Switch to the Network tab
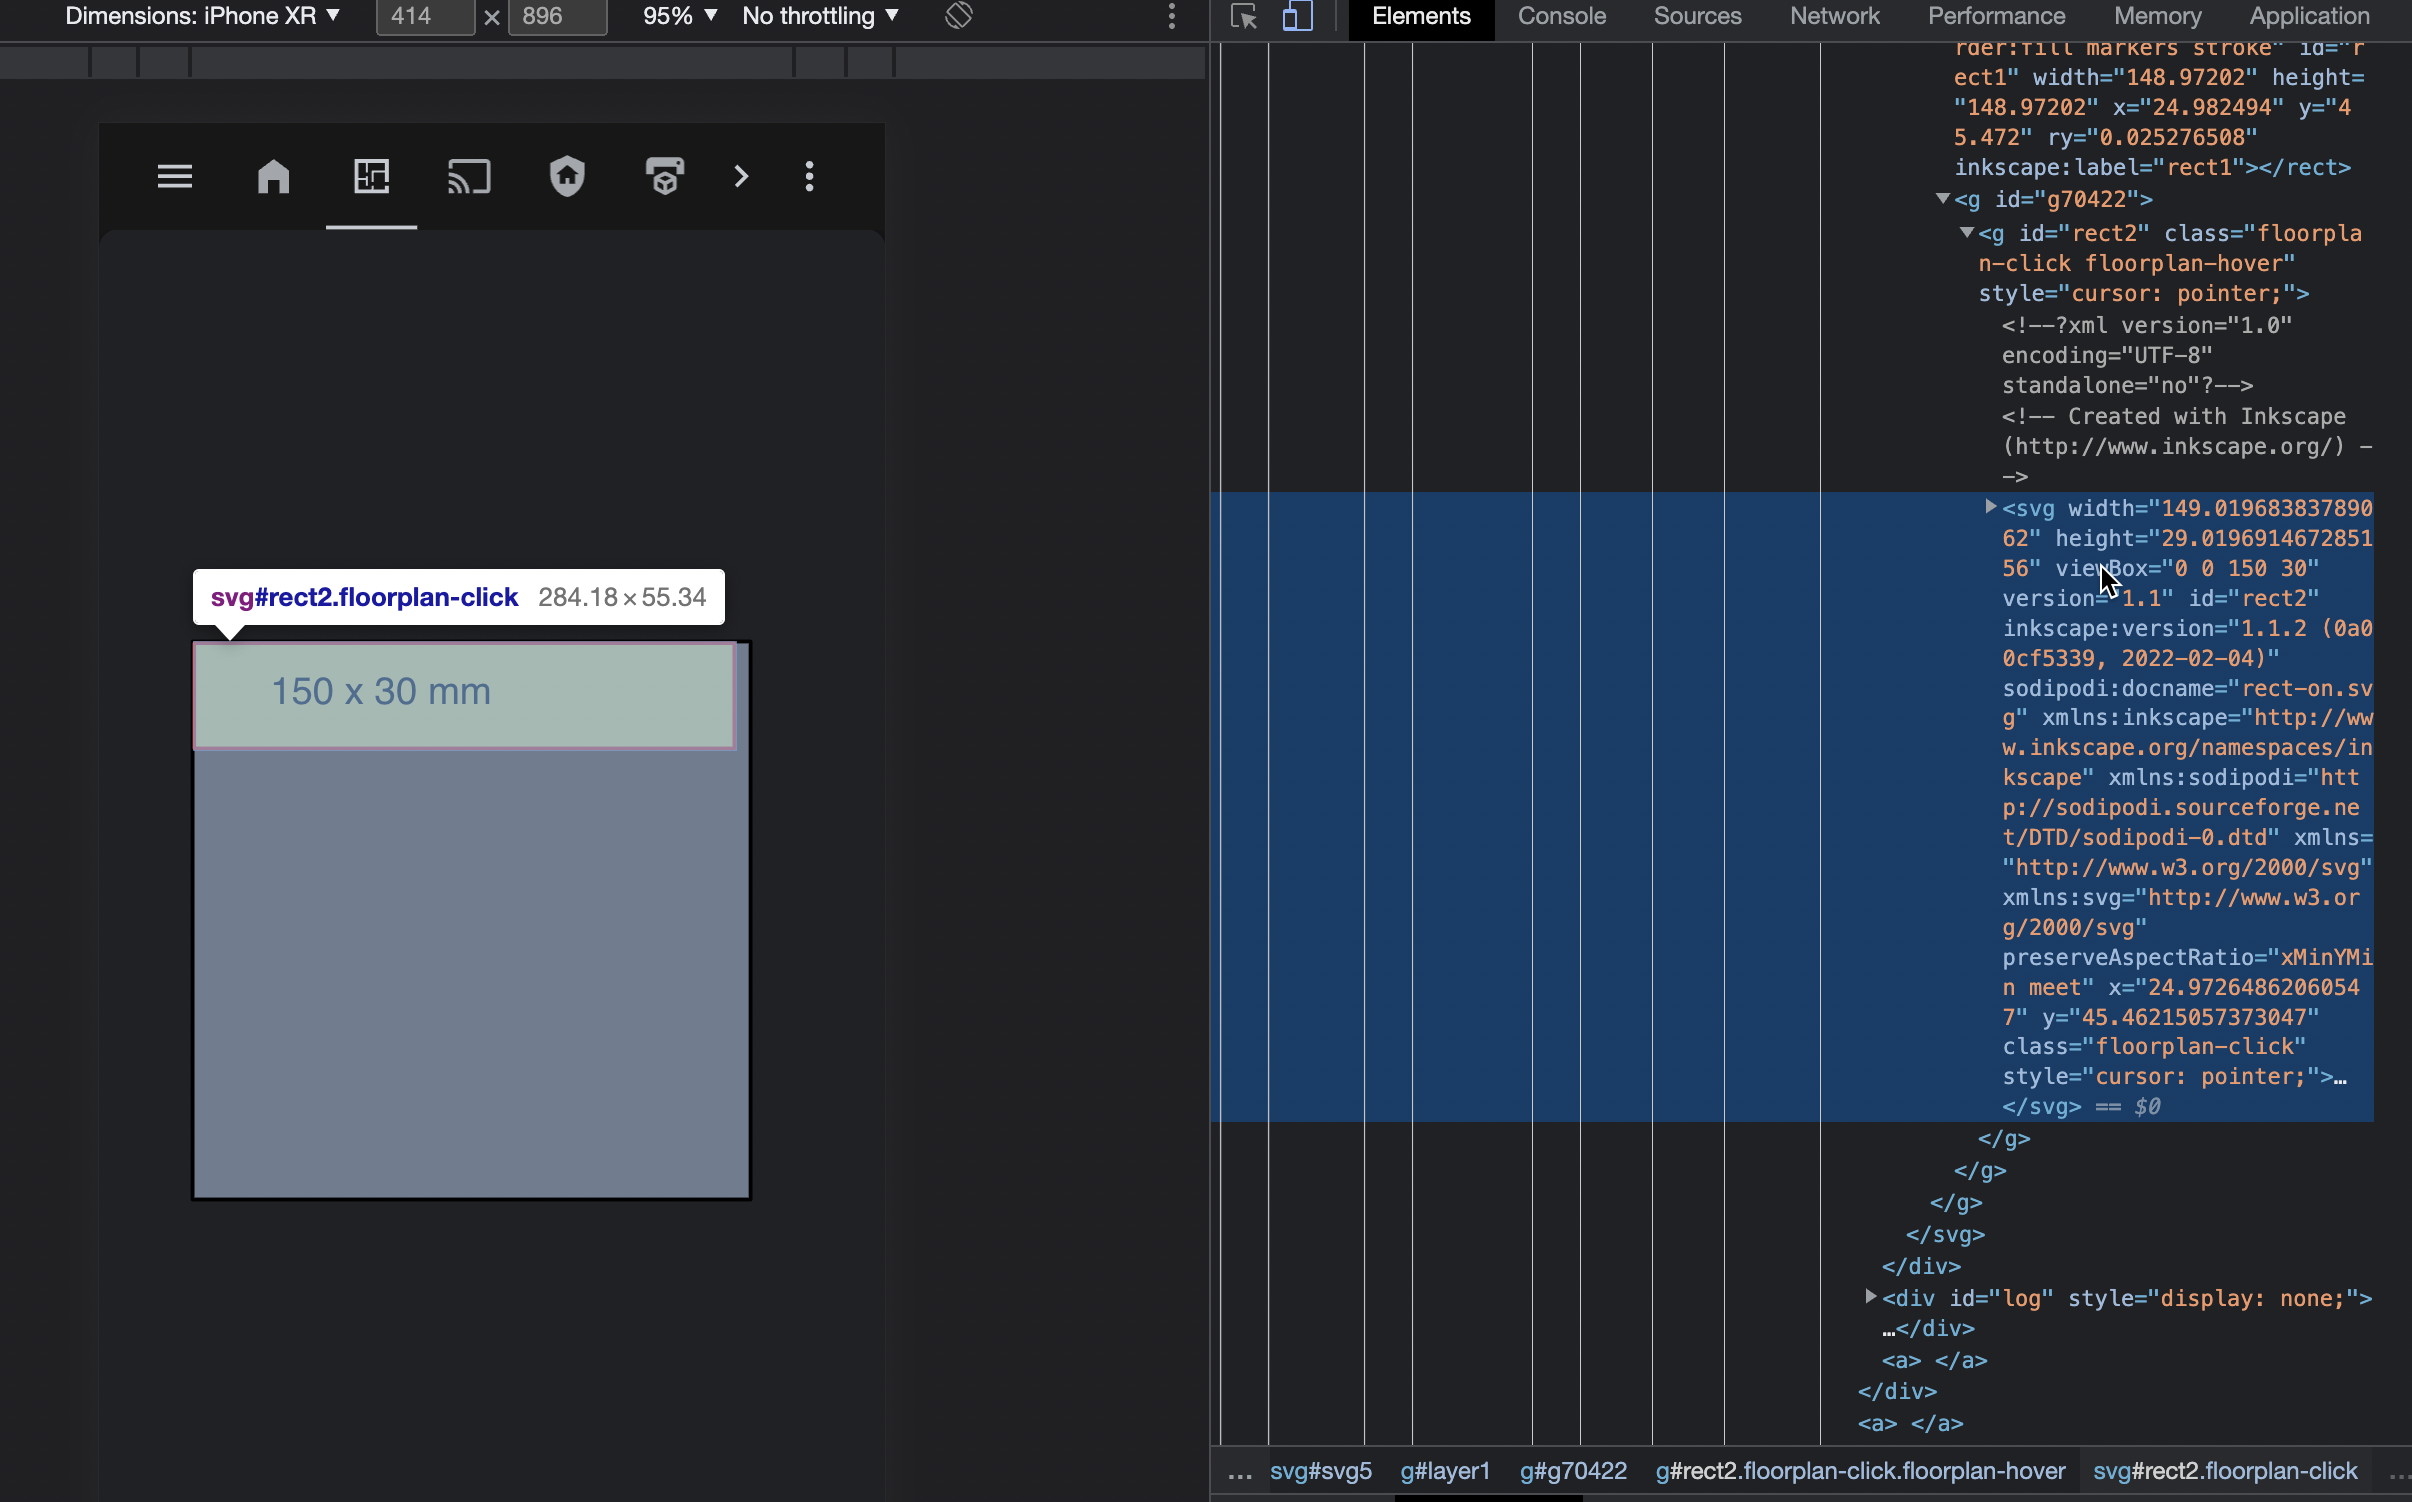2412x1502 pixels. [x=1834, y=16]
